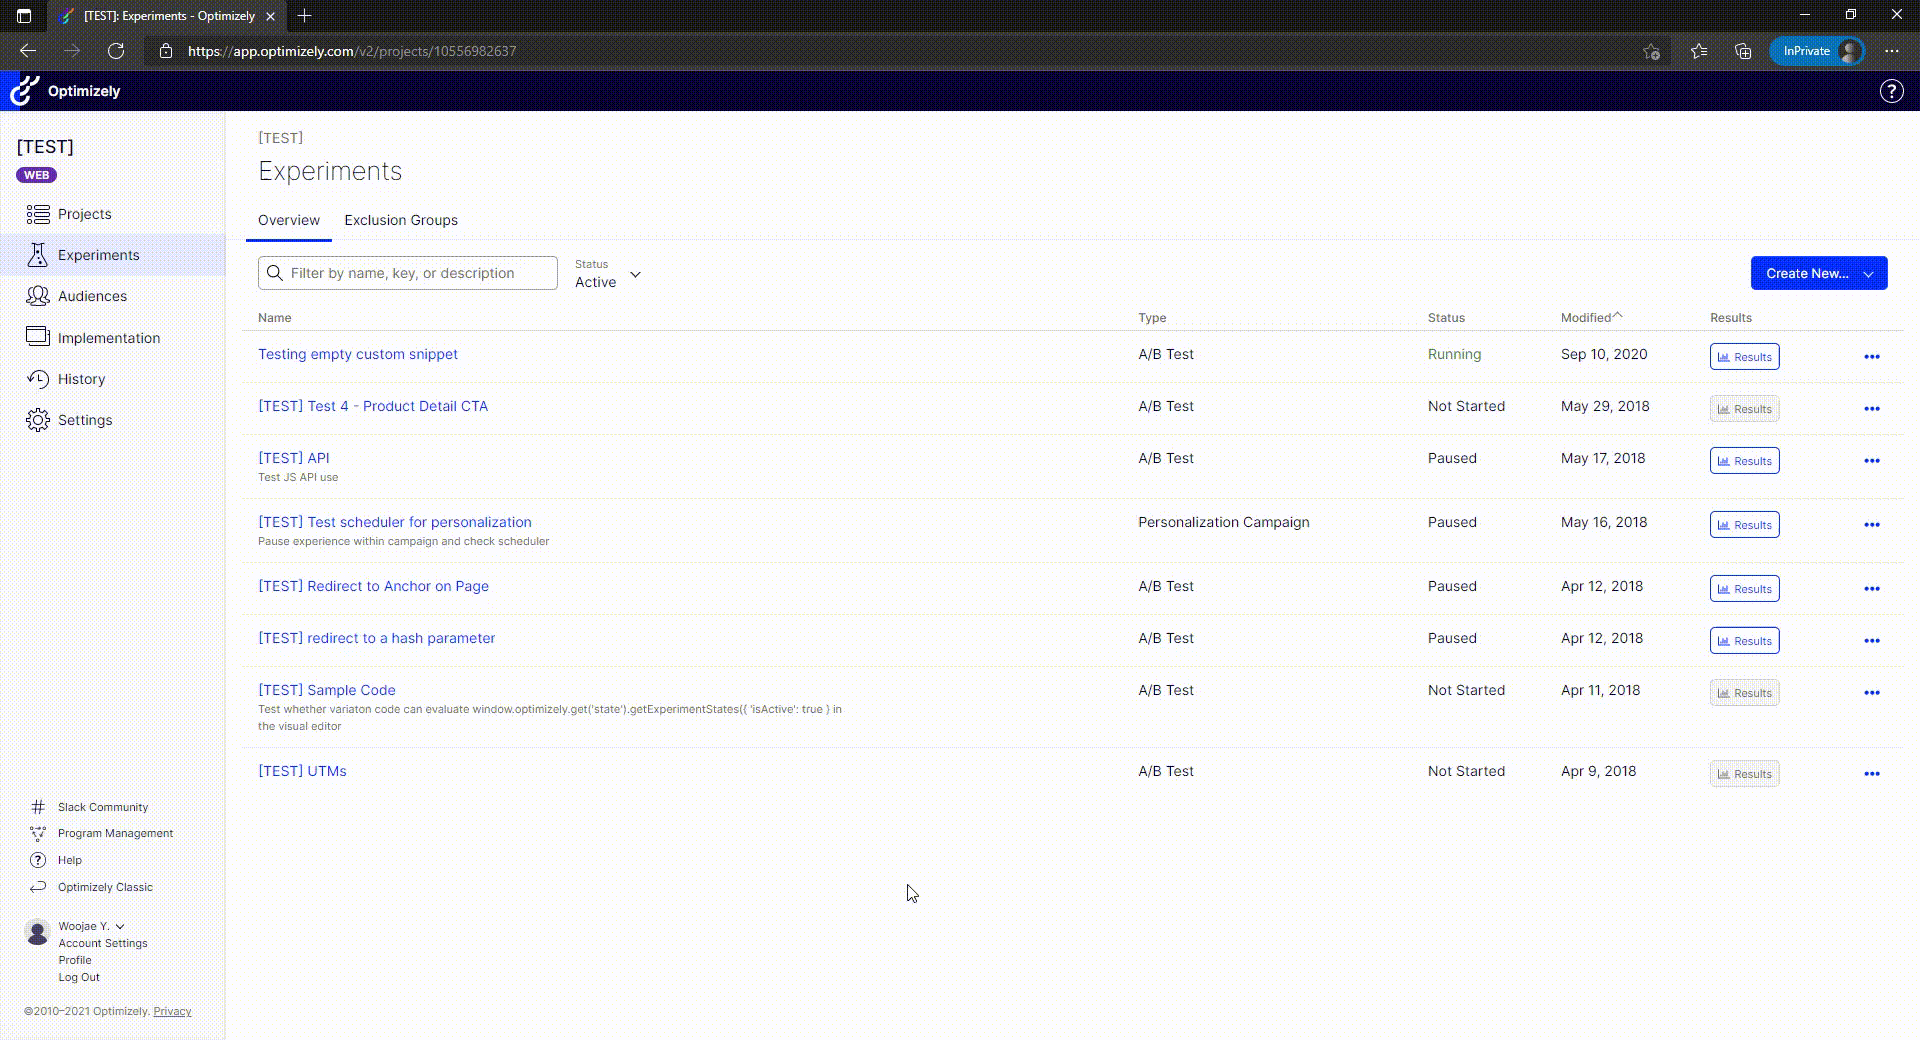Select the Sep 10, 2020 modified date
This screenshot has height=1040, width=1920.
point(1604,354)
